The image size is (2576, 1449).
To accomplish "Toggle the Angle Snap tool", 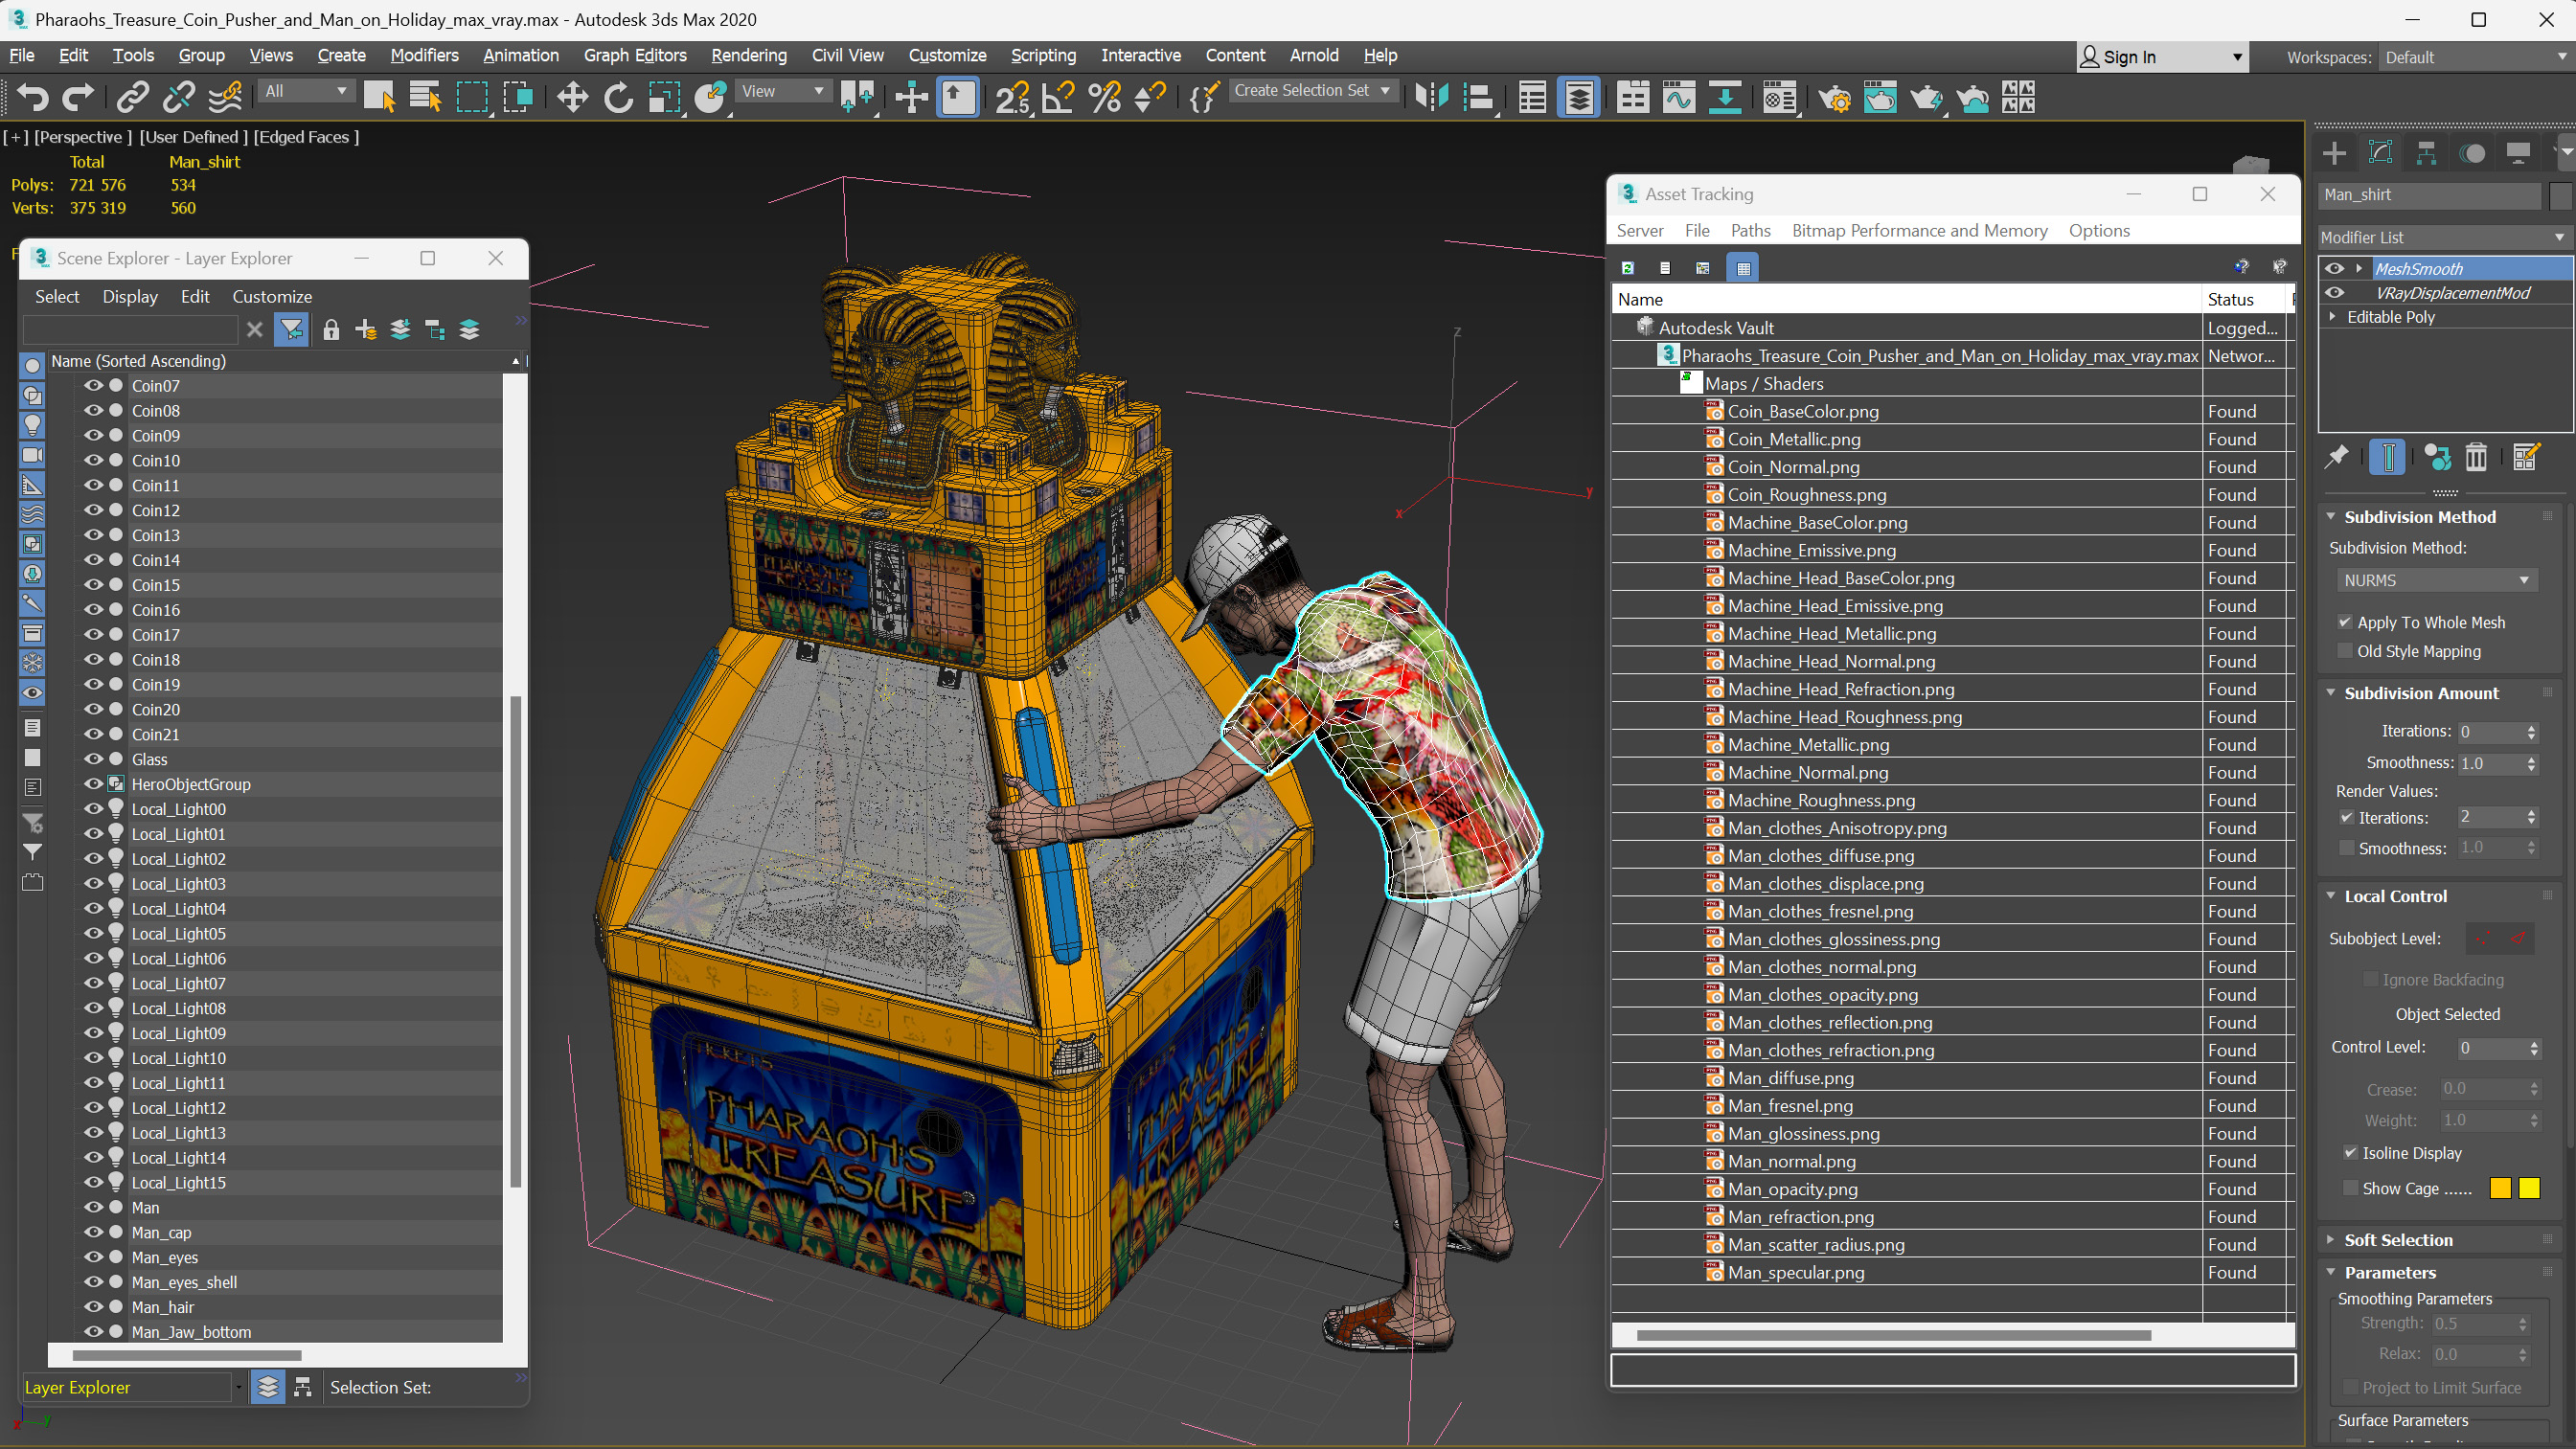I will coord(1058,97).
